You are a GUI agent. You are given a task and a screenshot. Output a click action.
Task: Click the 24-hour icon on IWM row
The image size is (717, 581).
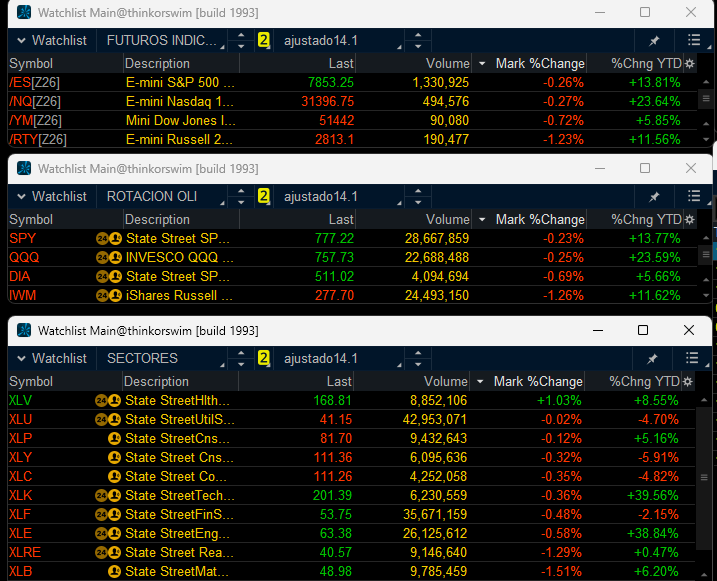(102, 295)
